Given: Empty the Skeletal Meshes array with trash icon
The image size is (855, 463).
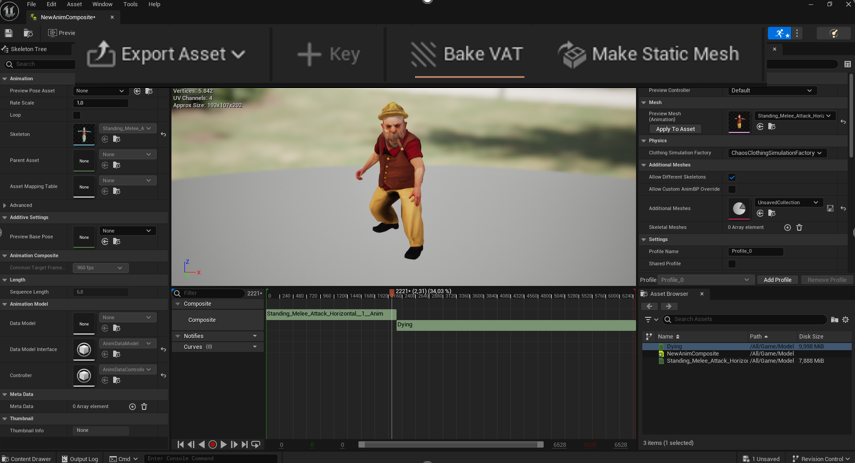Looking at the screenshot, I should click(799, 227).
